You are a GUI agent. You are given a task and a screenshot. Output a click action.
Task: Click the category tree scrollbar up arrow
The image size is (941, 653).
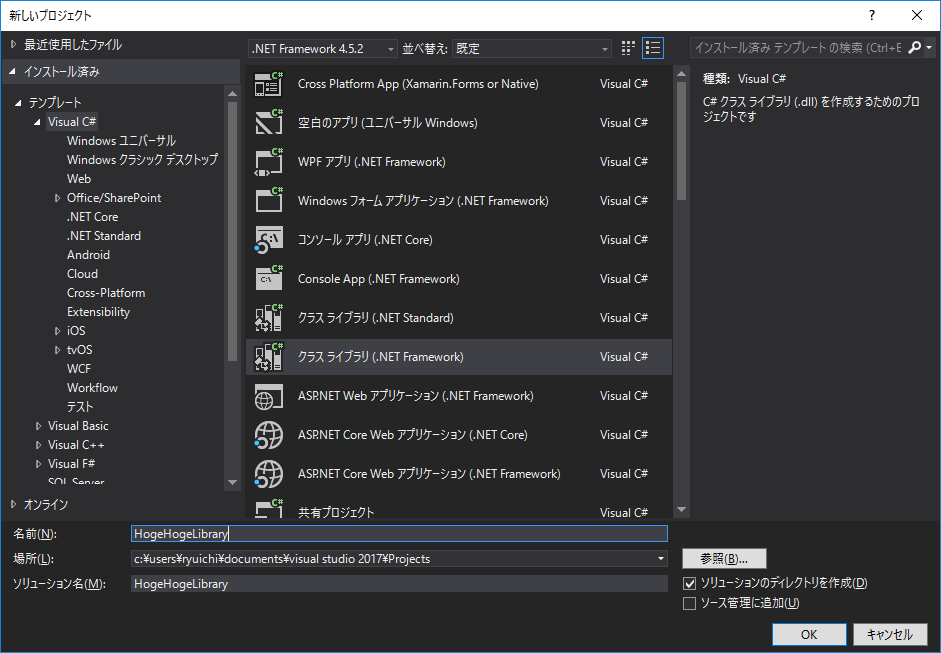pyautogui.click(x=232, y=94)
